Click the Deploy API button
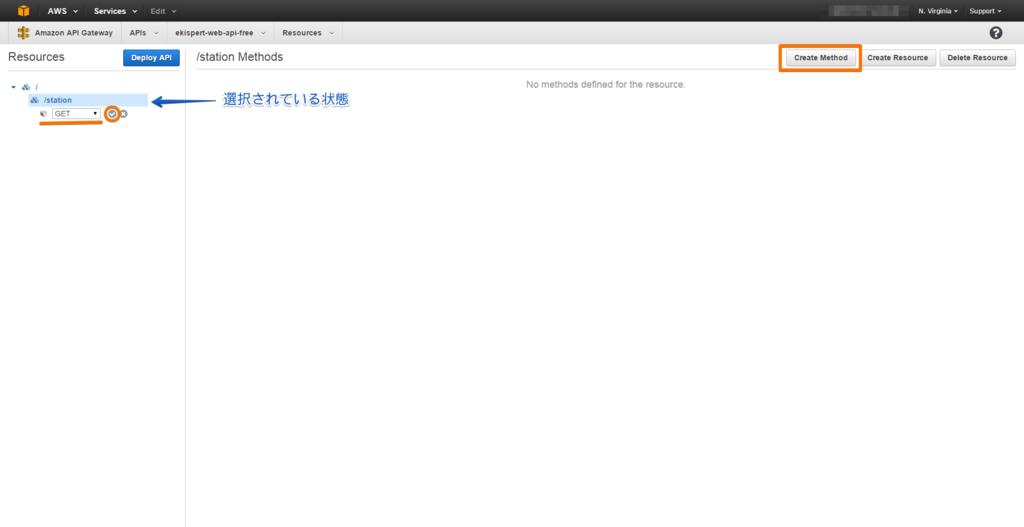 (x=151, y=57)
